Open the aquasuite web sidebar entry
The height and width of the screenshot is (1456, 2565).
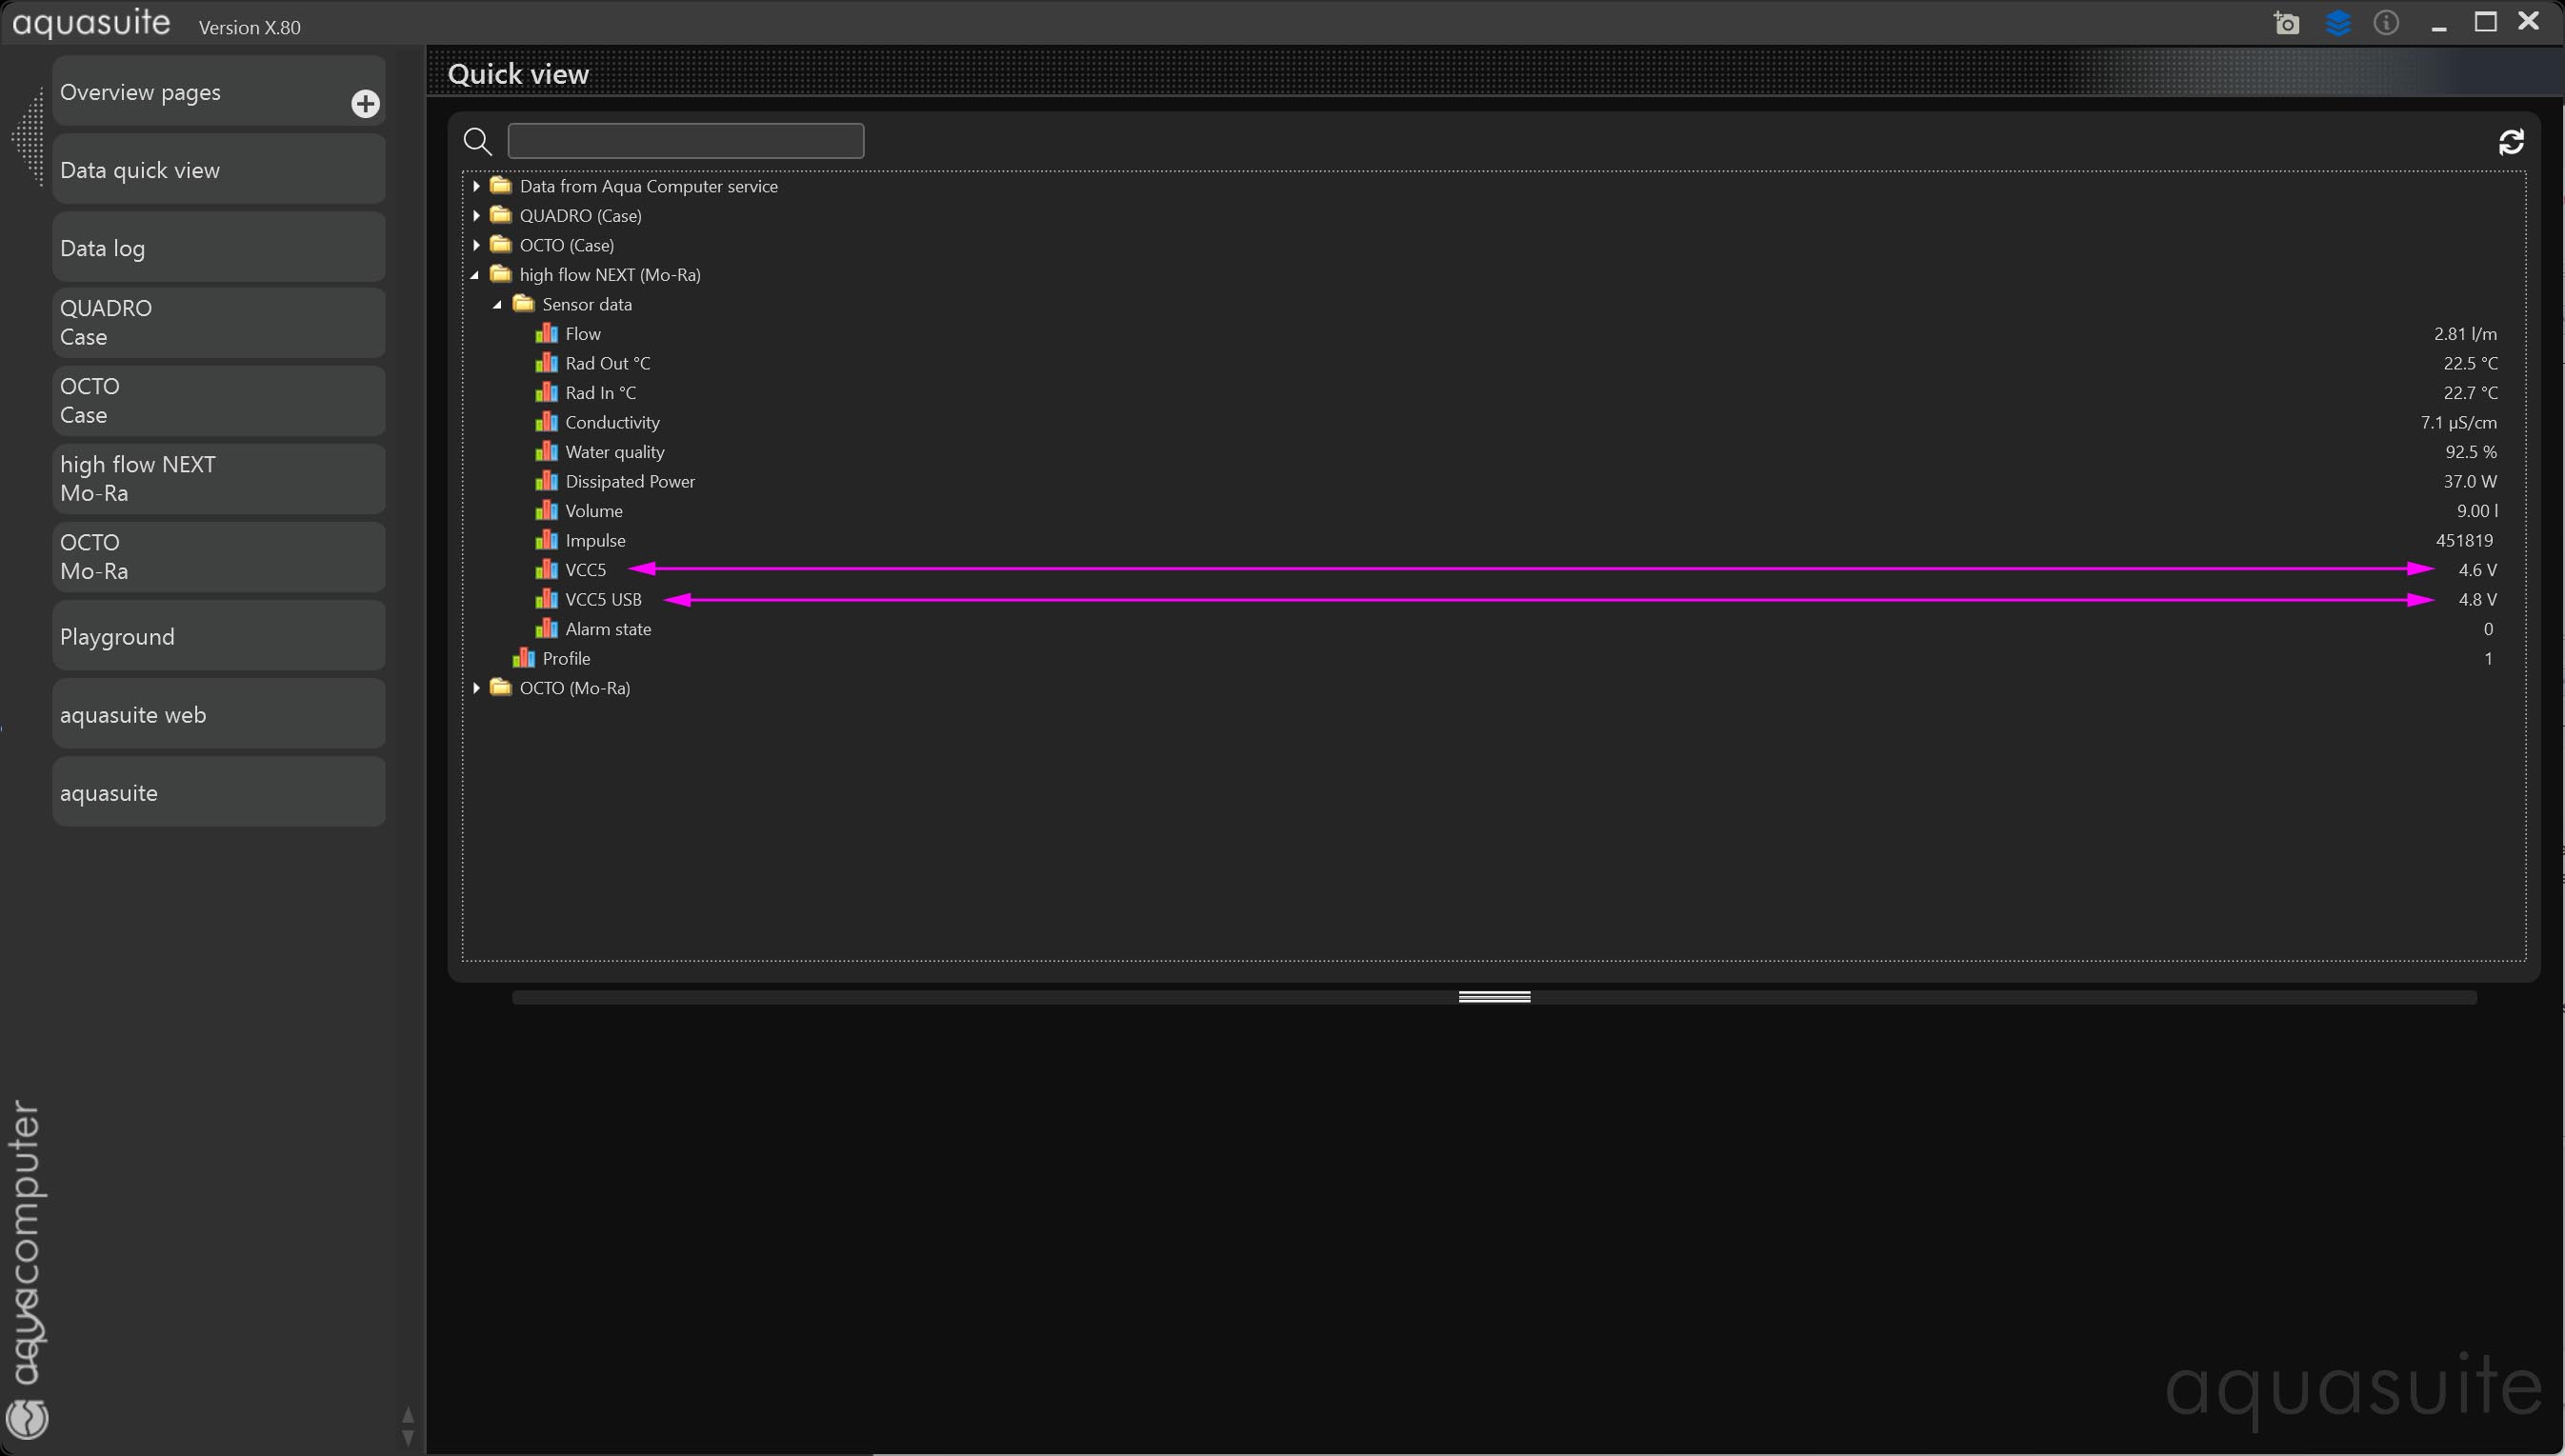click(x=218, y=715)
